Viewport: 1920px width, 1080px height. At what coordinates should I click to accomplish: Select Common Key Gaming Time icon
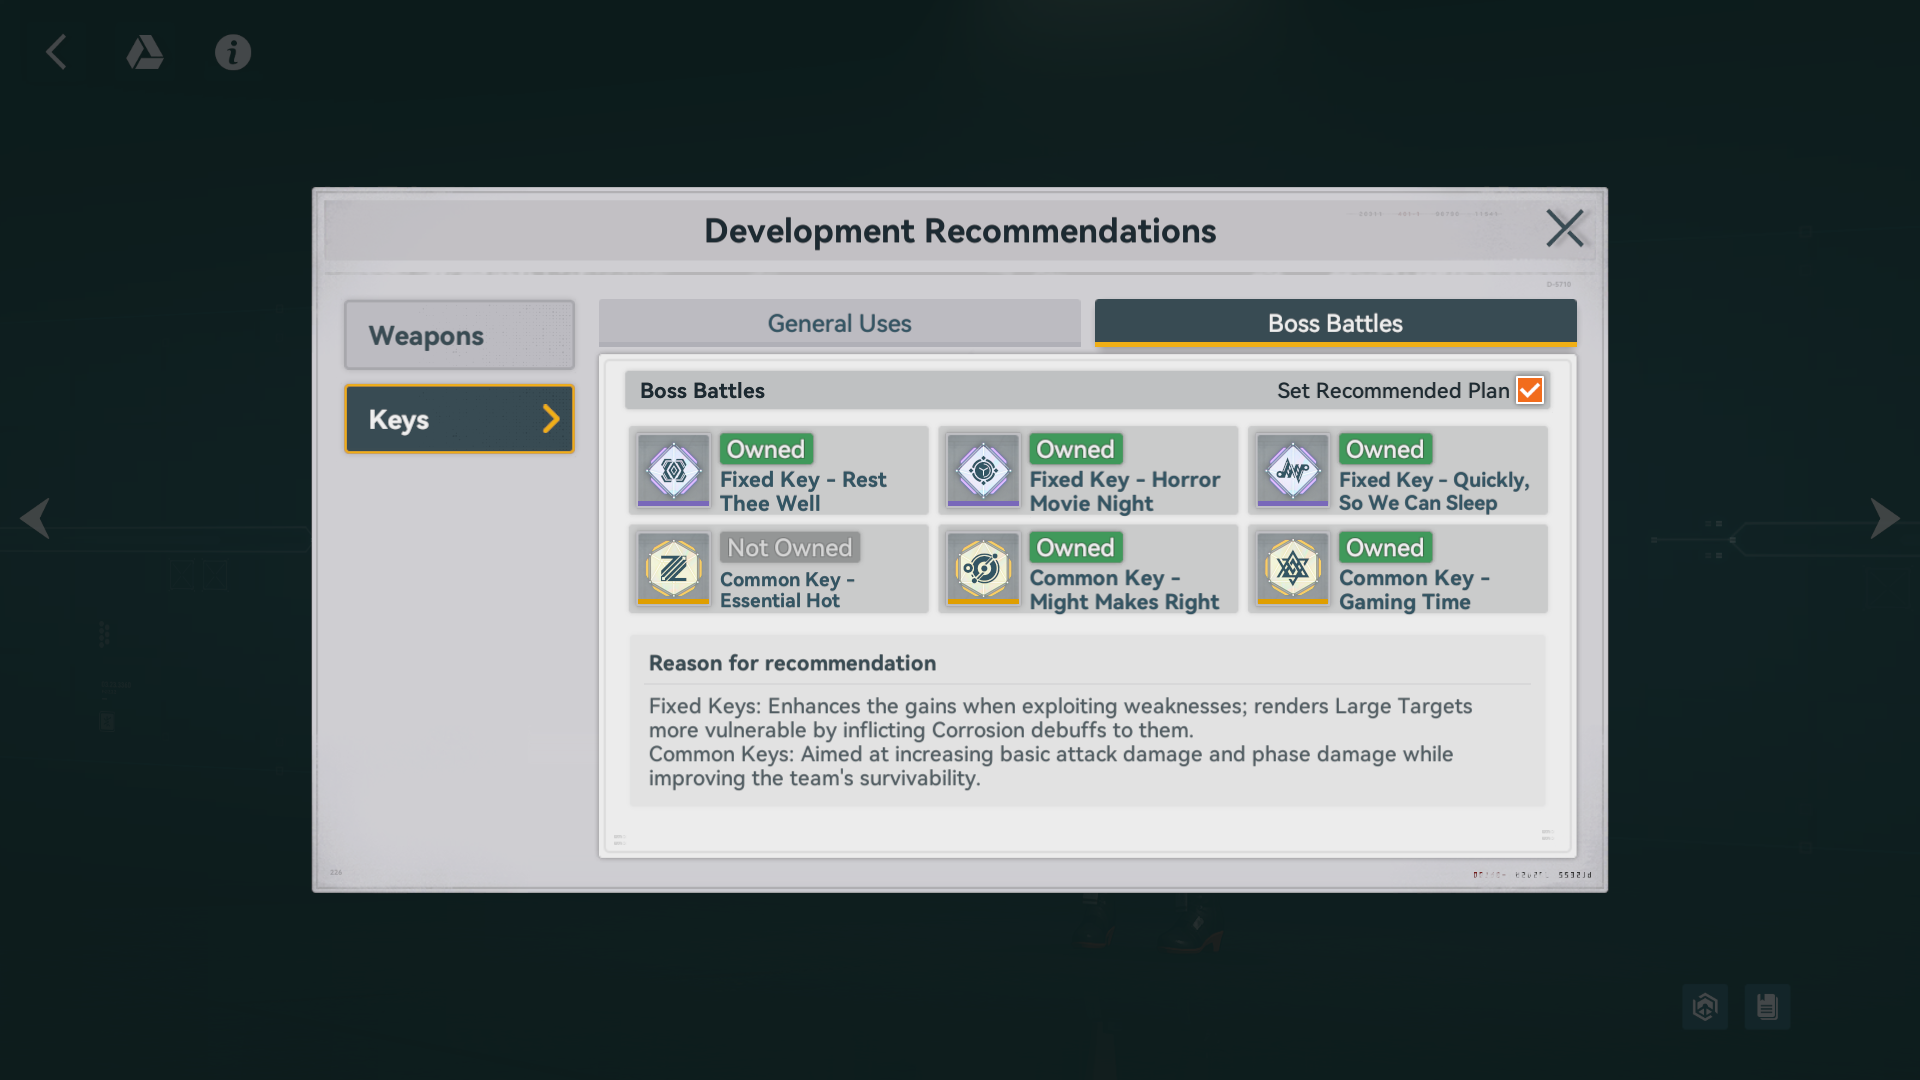[1292, 568]
